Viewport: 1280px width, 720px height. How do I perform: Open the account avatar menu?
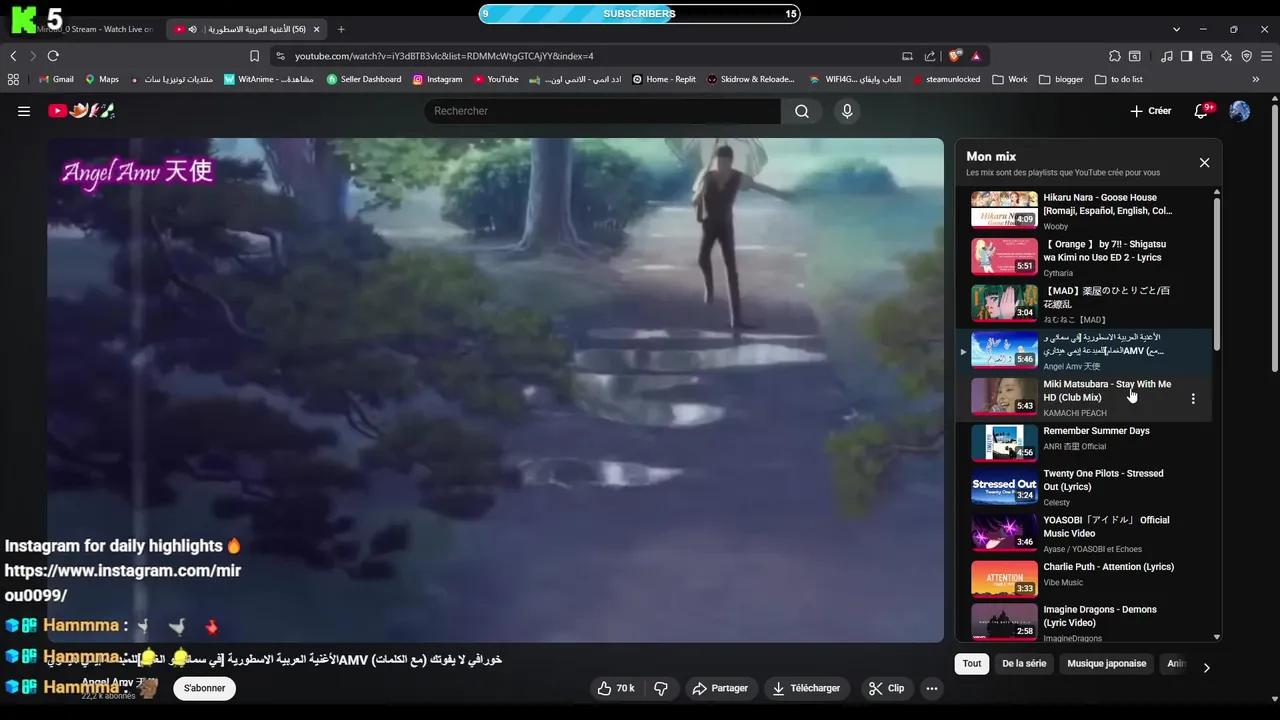[1239, 111]
